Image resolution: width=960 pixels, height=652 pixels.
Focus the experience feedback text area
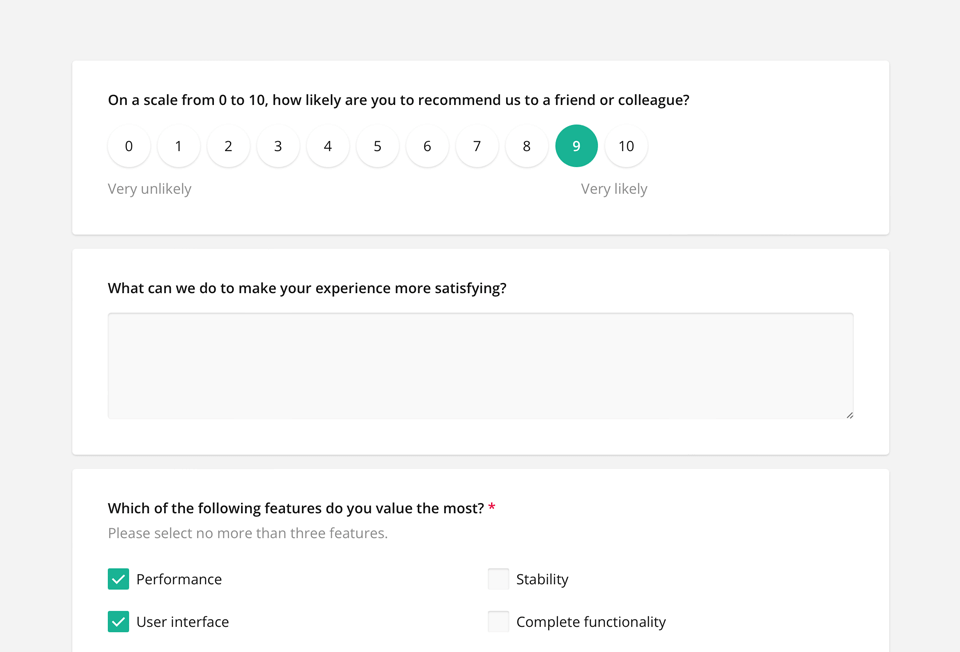480,365
